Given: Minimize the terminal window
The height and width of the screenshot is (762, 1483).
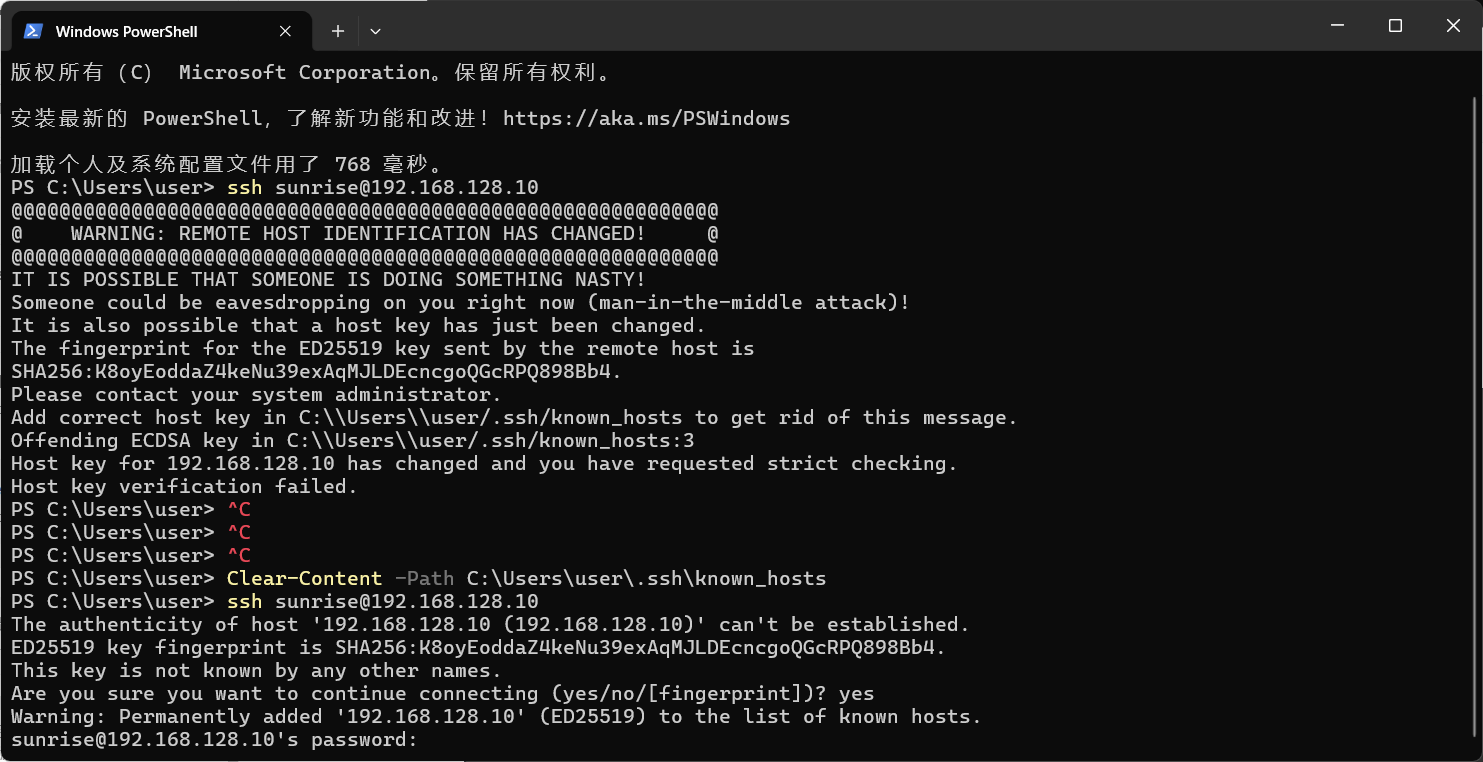Looking at the screenshot, I should 1337,26.
